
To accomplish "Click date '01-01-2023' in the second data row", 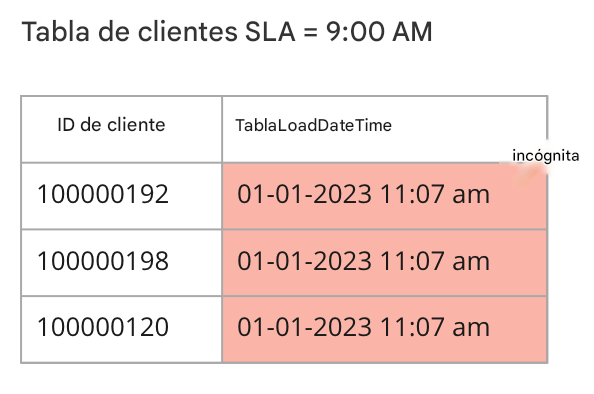I will pyautogui.click(x=304, y=261).
